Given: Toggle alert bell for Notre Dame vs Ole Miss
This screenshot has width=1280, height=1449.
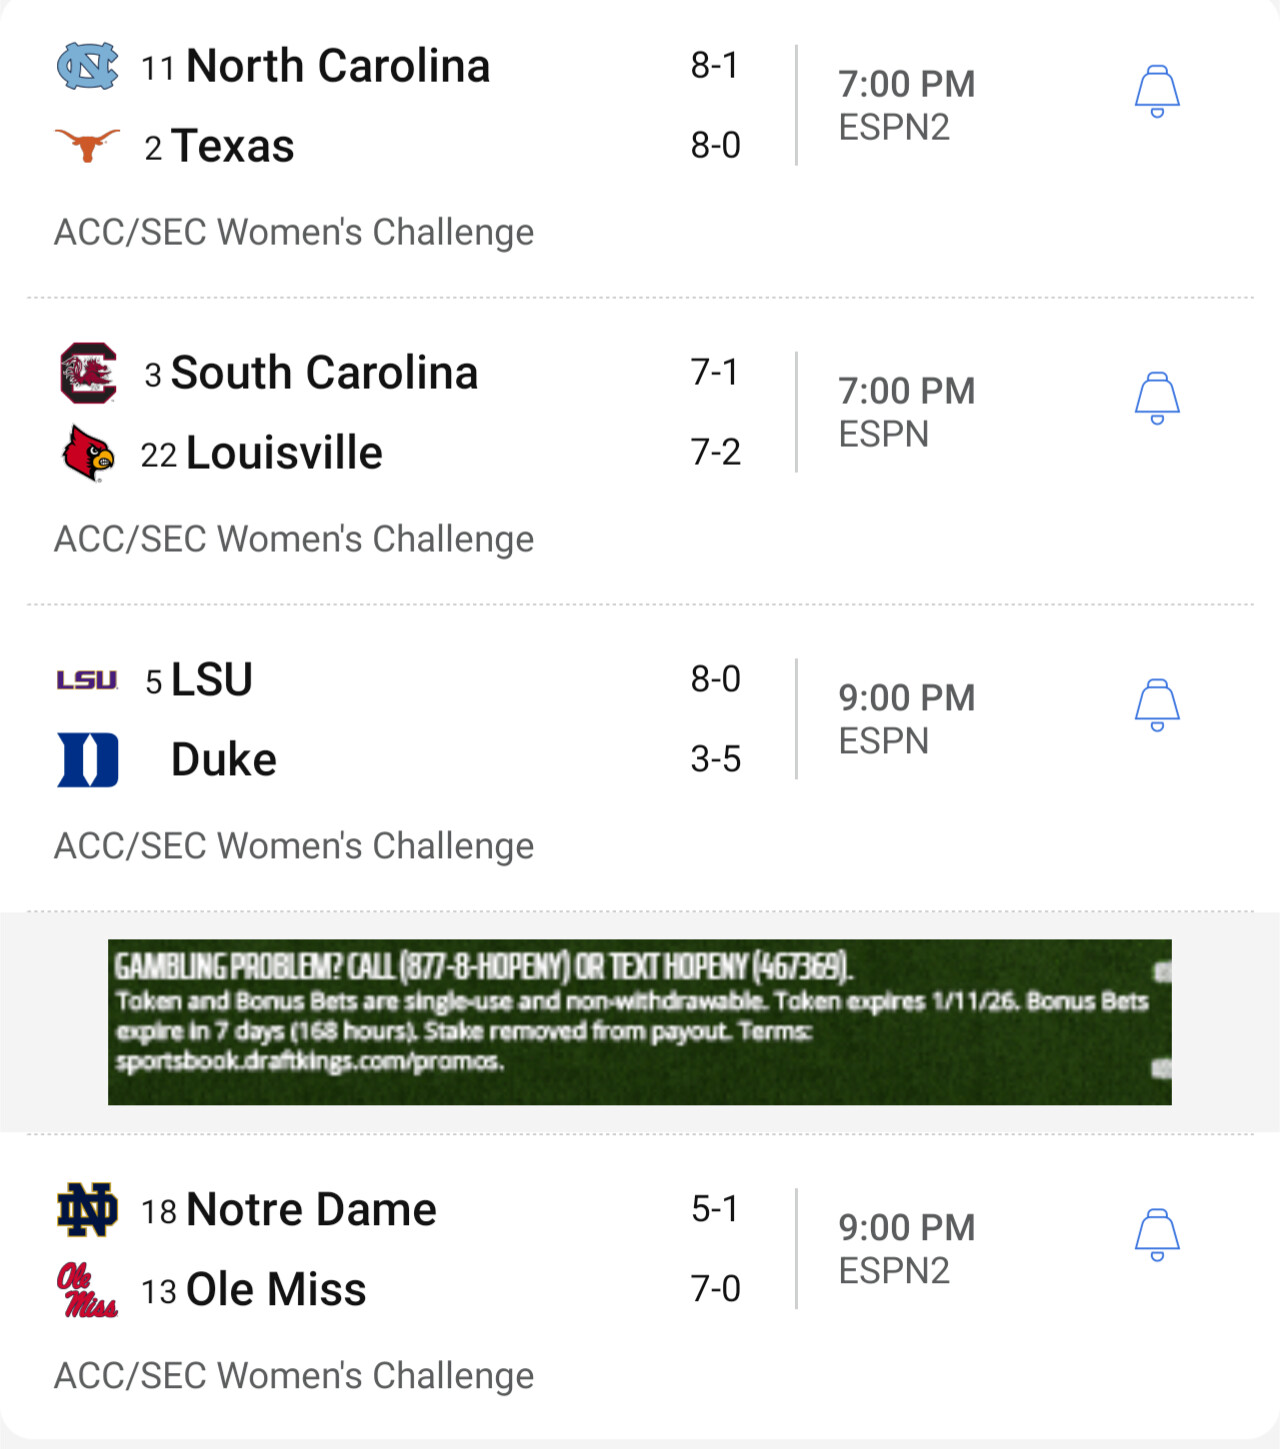Looking at the screenshot, I should coord(1157,1235).
